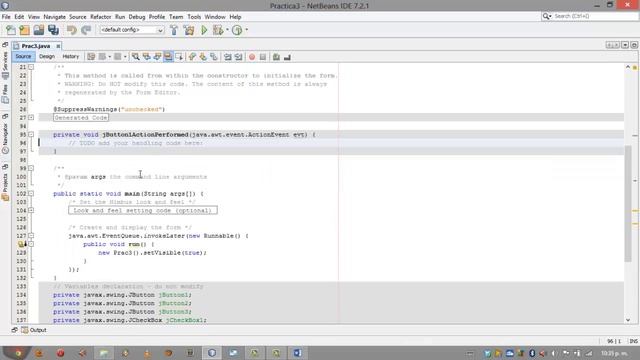Click the Word icon in taskbar
This screenshot has height=360, width=640.
click(298, 353)
